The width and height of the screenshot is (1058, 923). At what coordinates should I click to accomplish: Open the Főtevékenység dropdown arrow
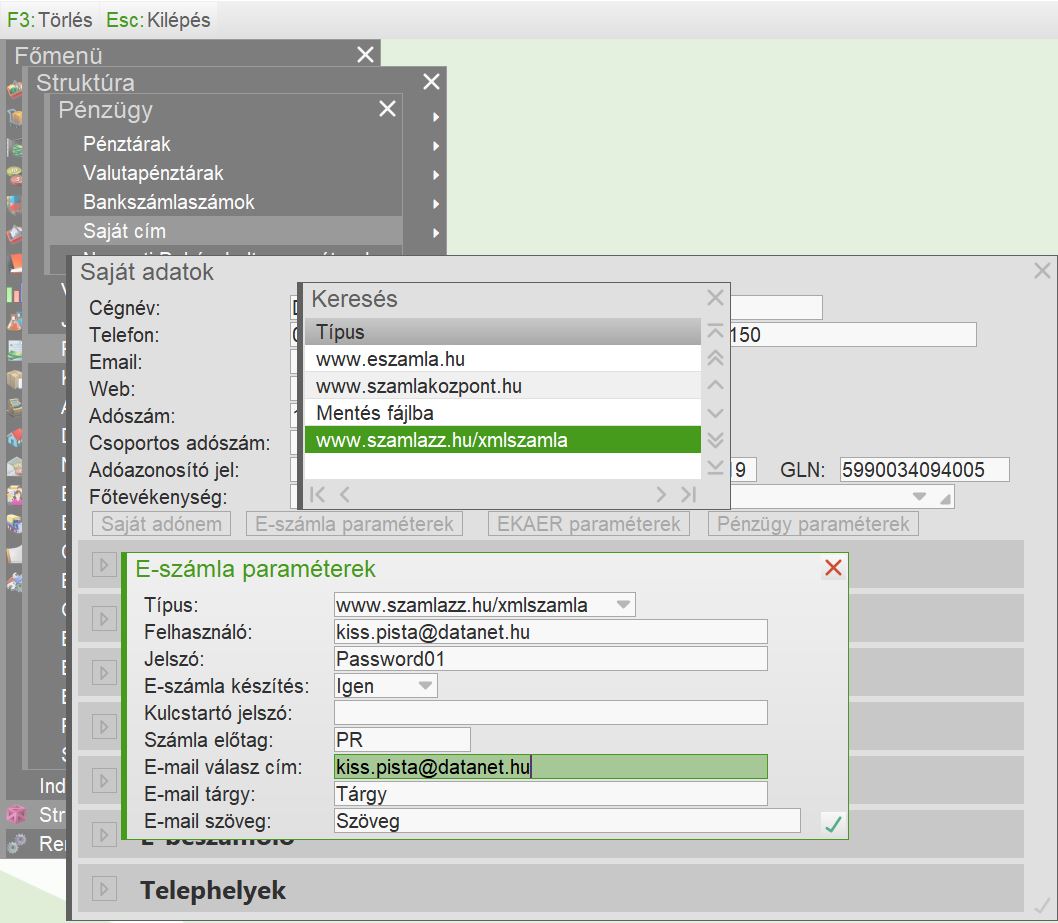click(x=919, y=497)
